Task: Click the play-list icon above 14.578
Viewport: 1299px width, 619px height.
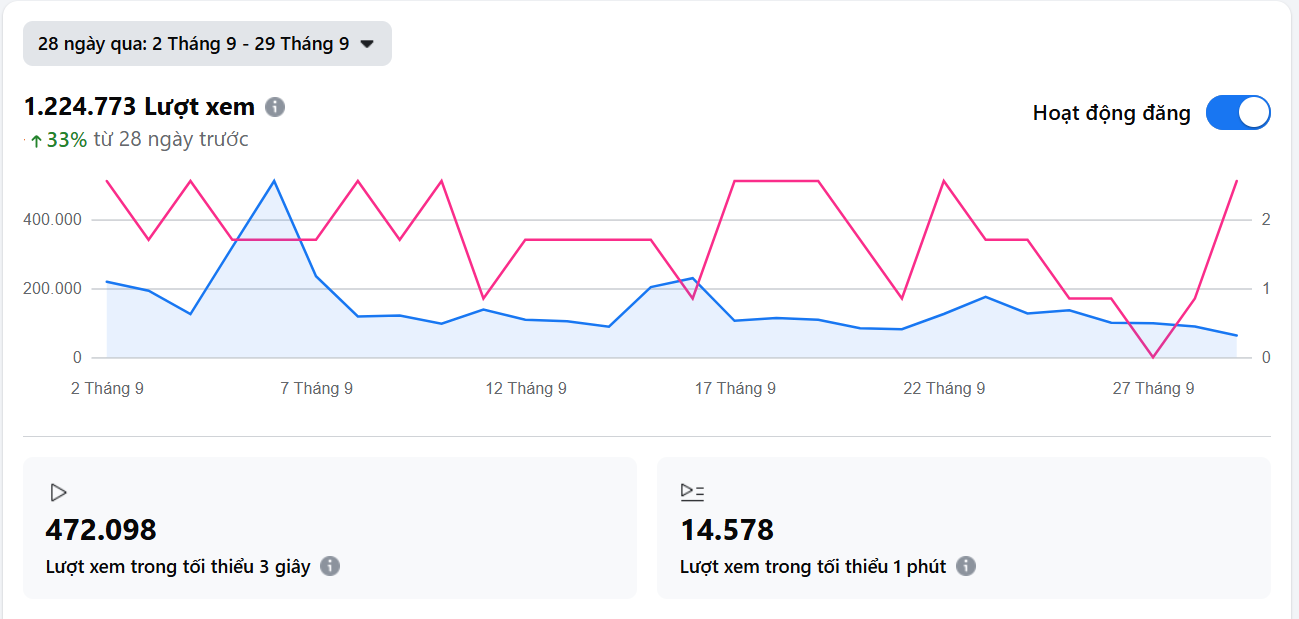Action: [692, 492]
